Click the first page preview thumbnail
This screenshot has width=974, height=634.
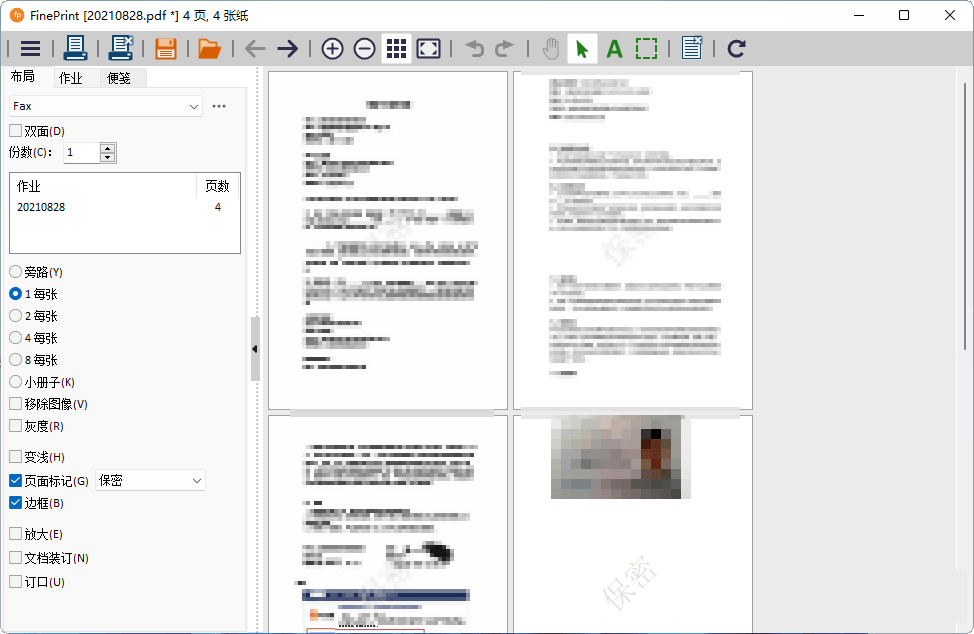(388, 240)
